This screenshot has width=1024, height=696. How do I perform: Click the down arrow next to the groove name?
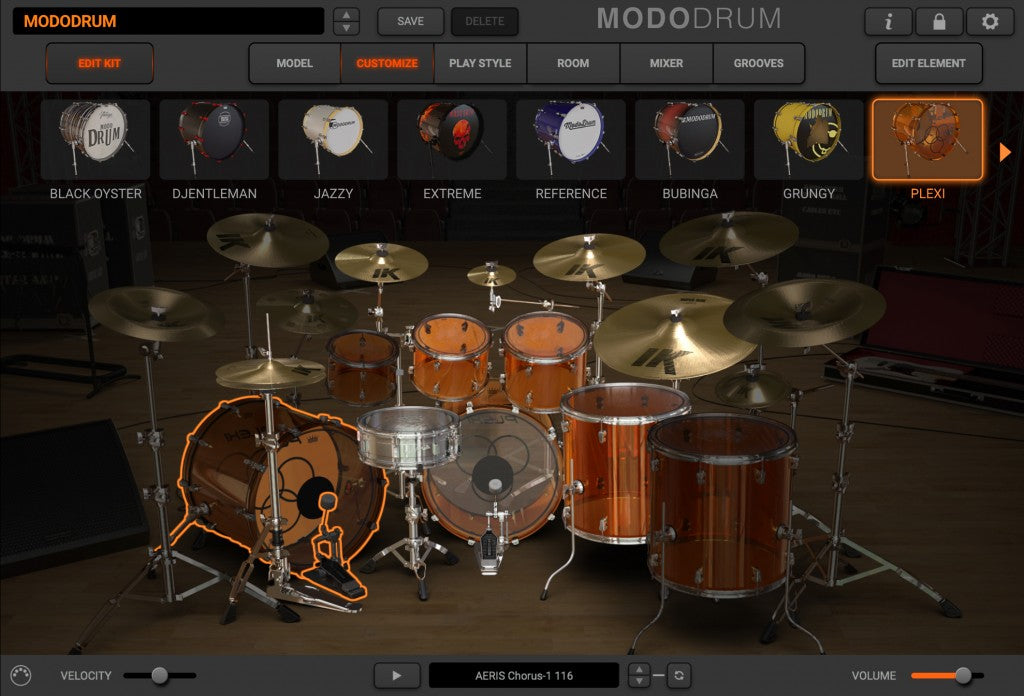click(637, 681)
